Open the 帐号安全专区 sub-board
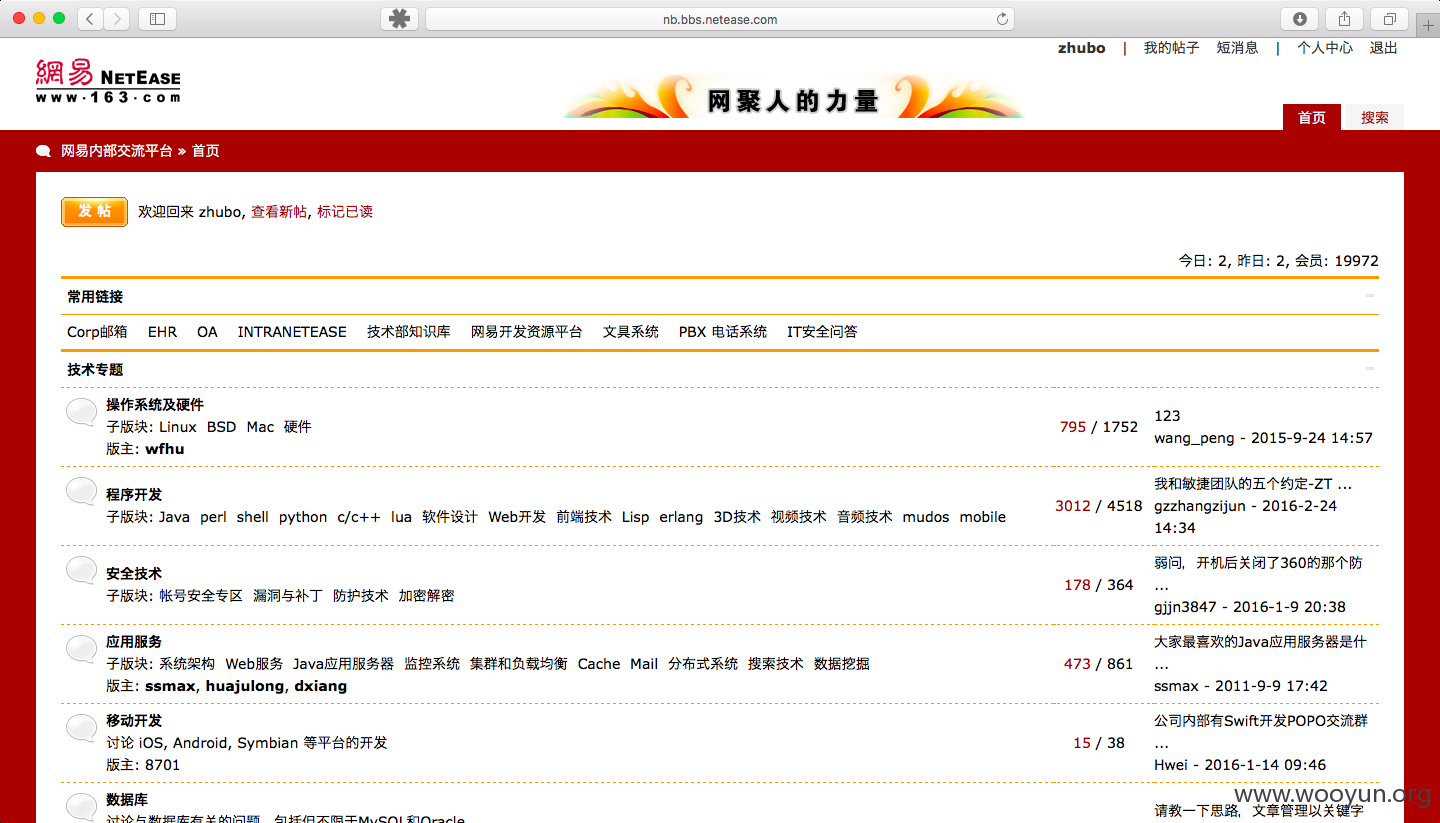 [201, 596]
